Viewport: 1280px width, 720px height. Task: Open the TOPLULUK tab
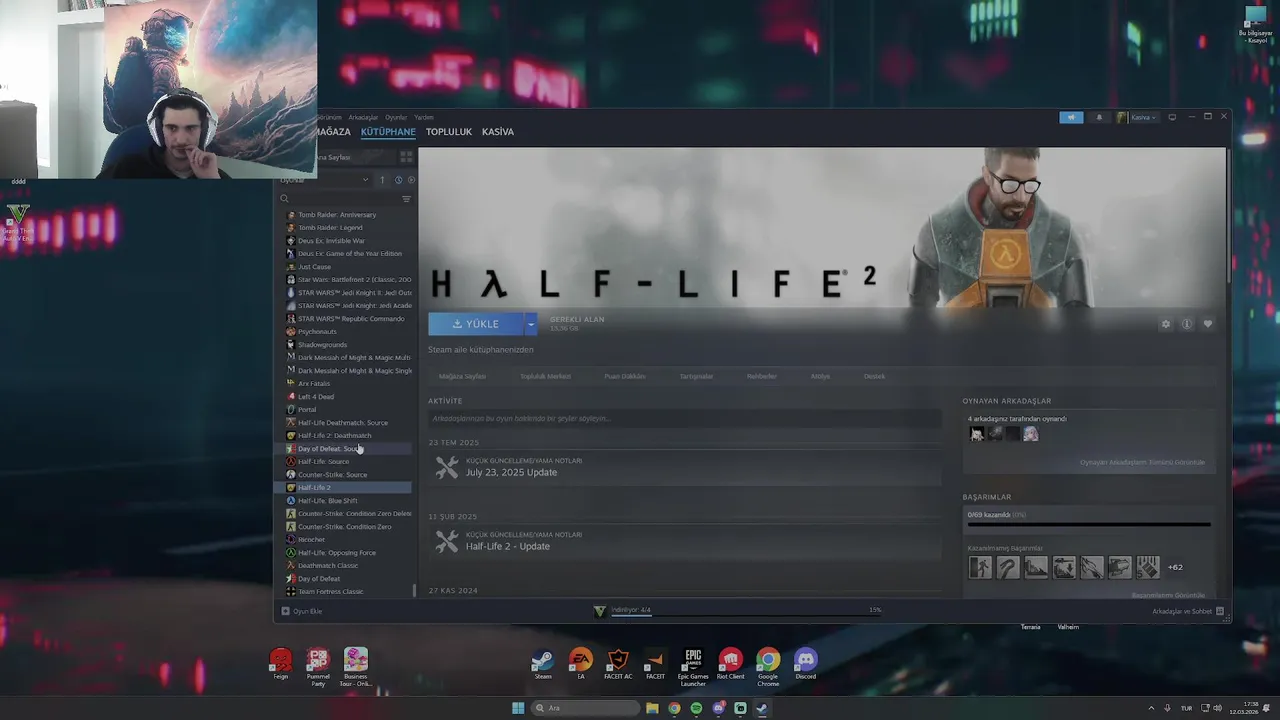click(x=449, y=132)
